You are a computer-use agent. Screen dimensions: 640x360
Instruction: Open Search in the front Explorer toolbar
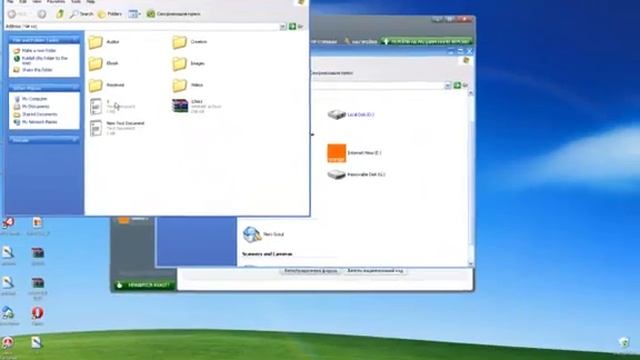(x=81, y=14)
